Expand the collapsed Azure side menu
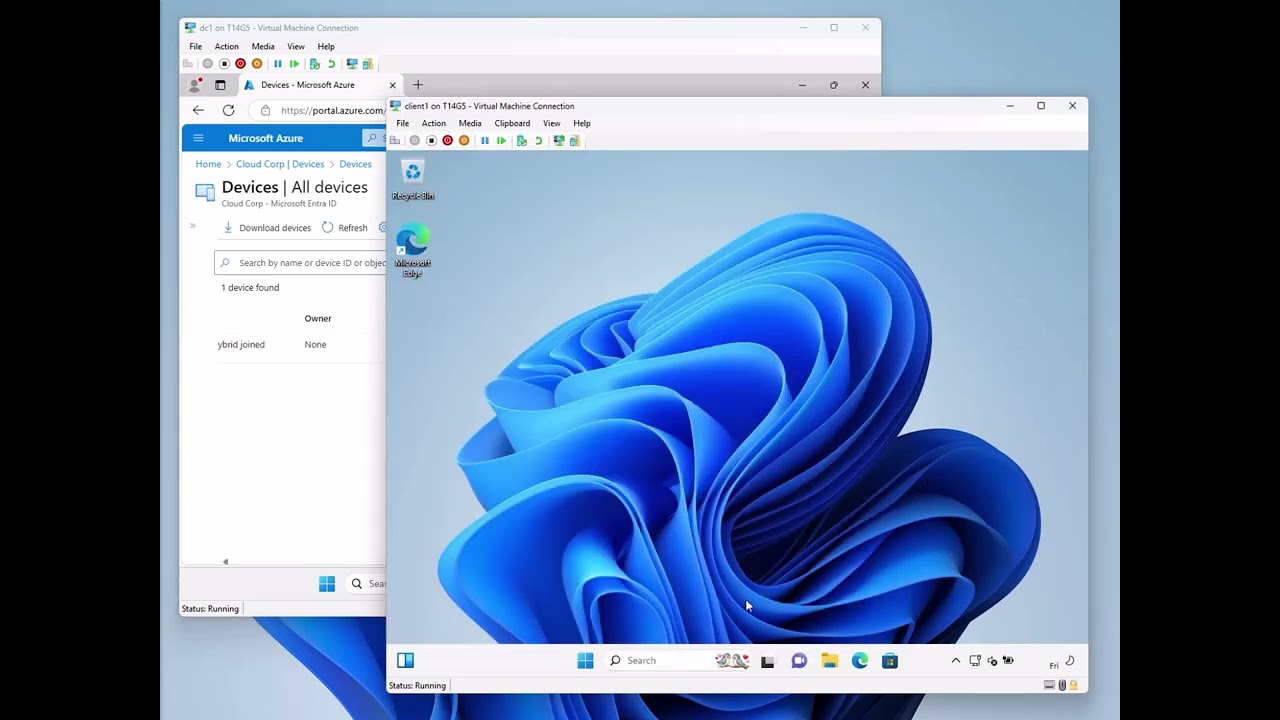 click(193, 225)
